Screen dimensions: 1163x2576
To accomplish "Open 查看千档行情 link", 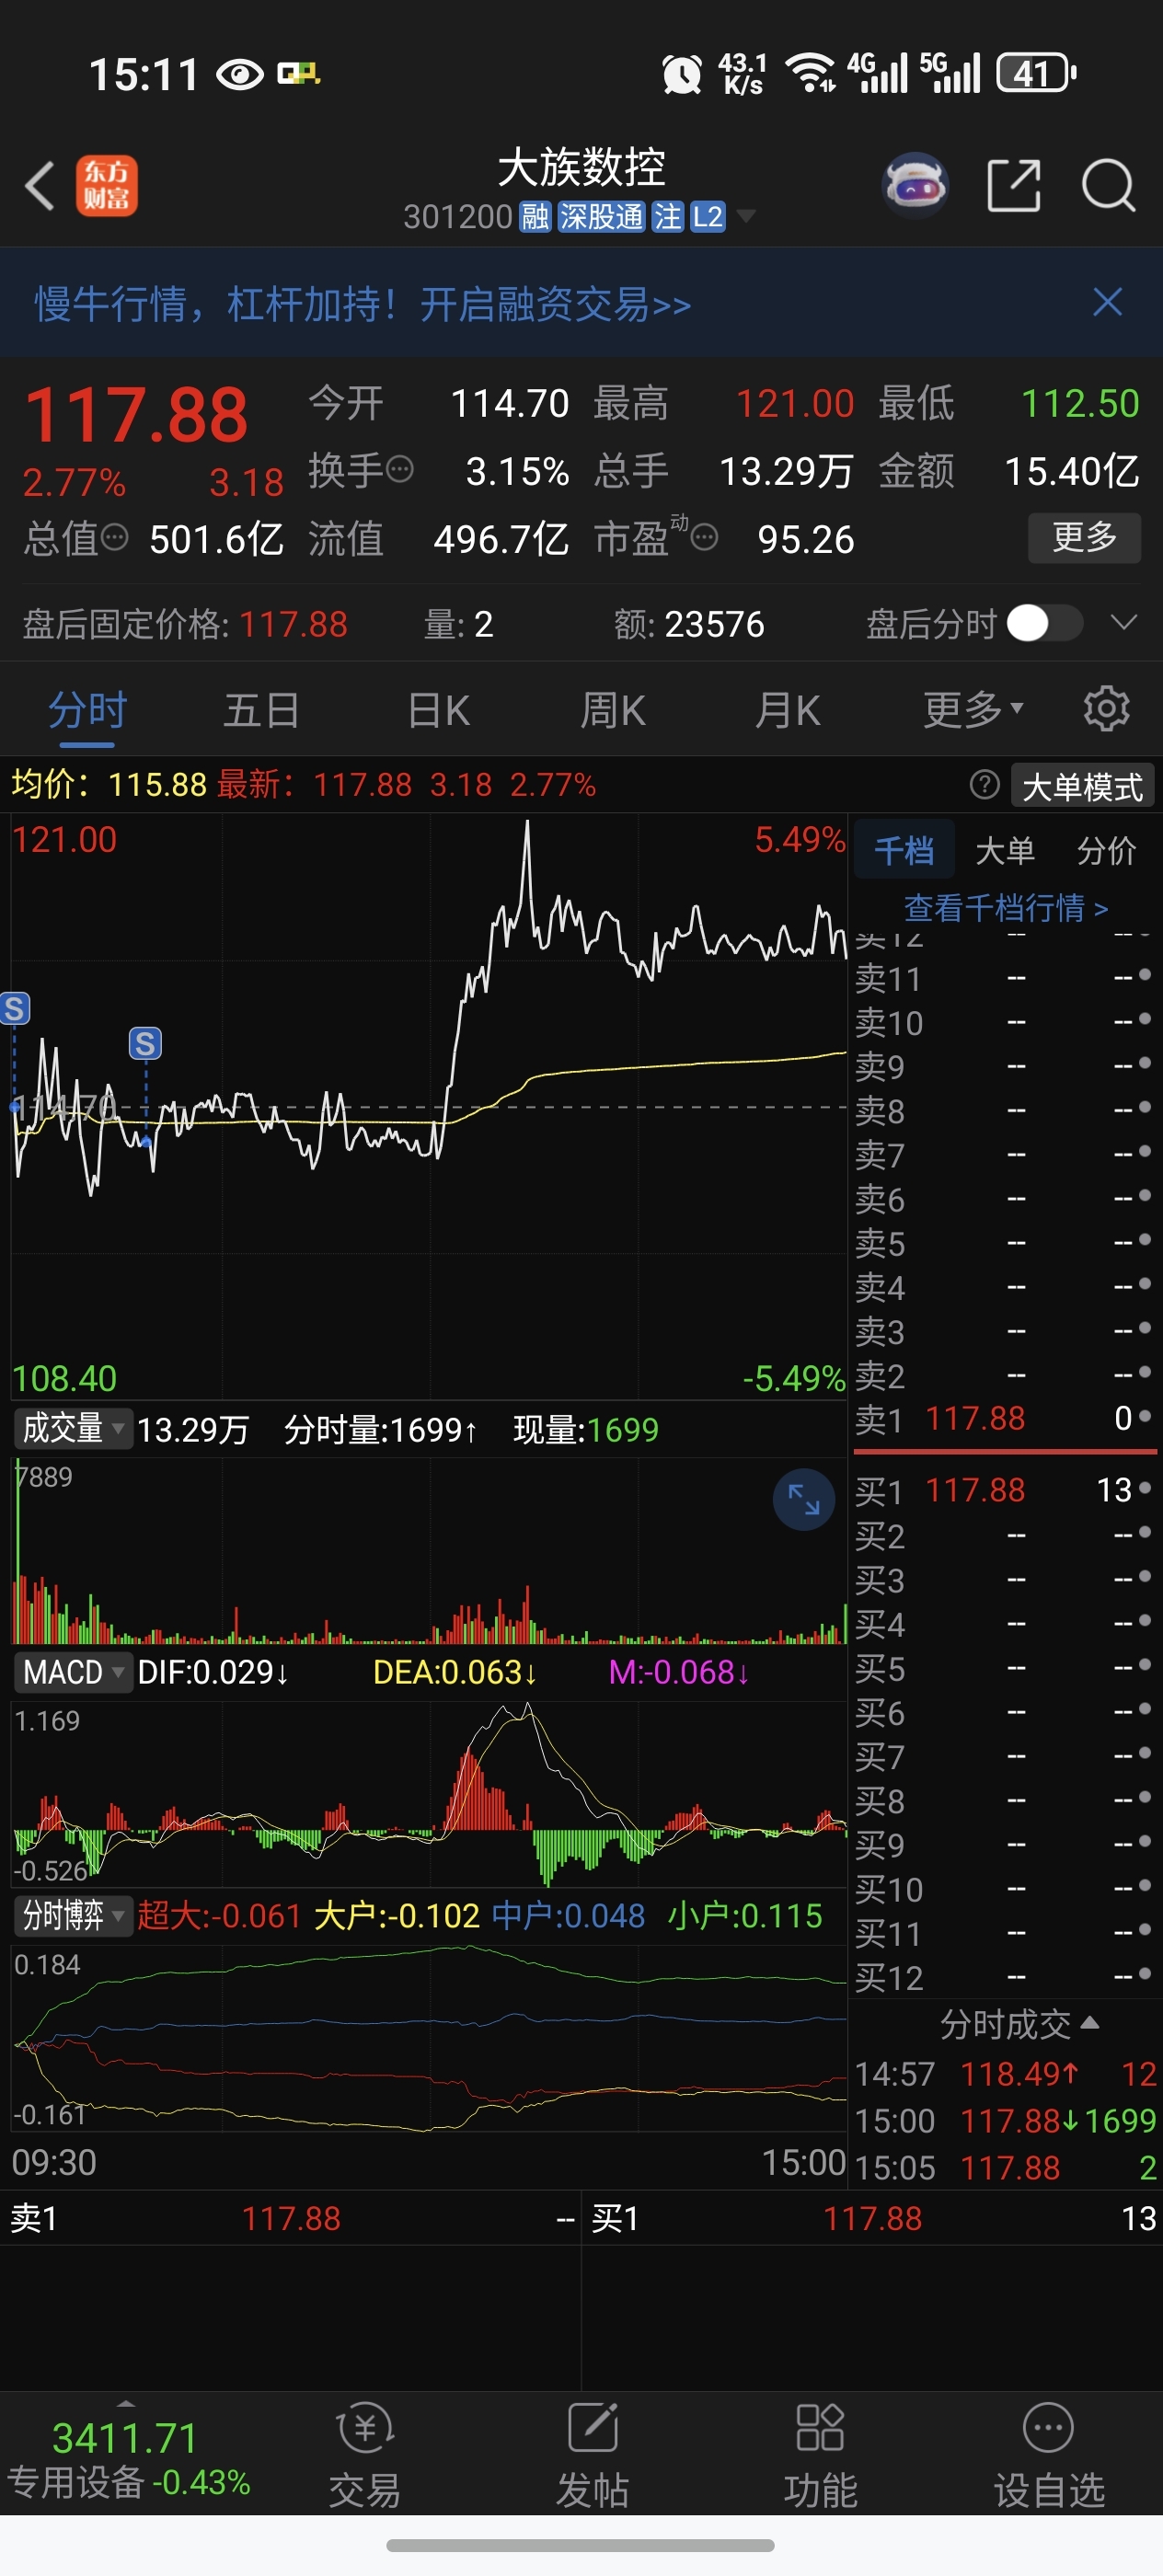I will tap(1006, 908).
